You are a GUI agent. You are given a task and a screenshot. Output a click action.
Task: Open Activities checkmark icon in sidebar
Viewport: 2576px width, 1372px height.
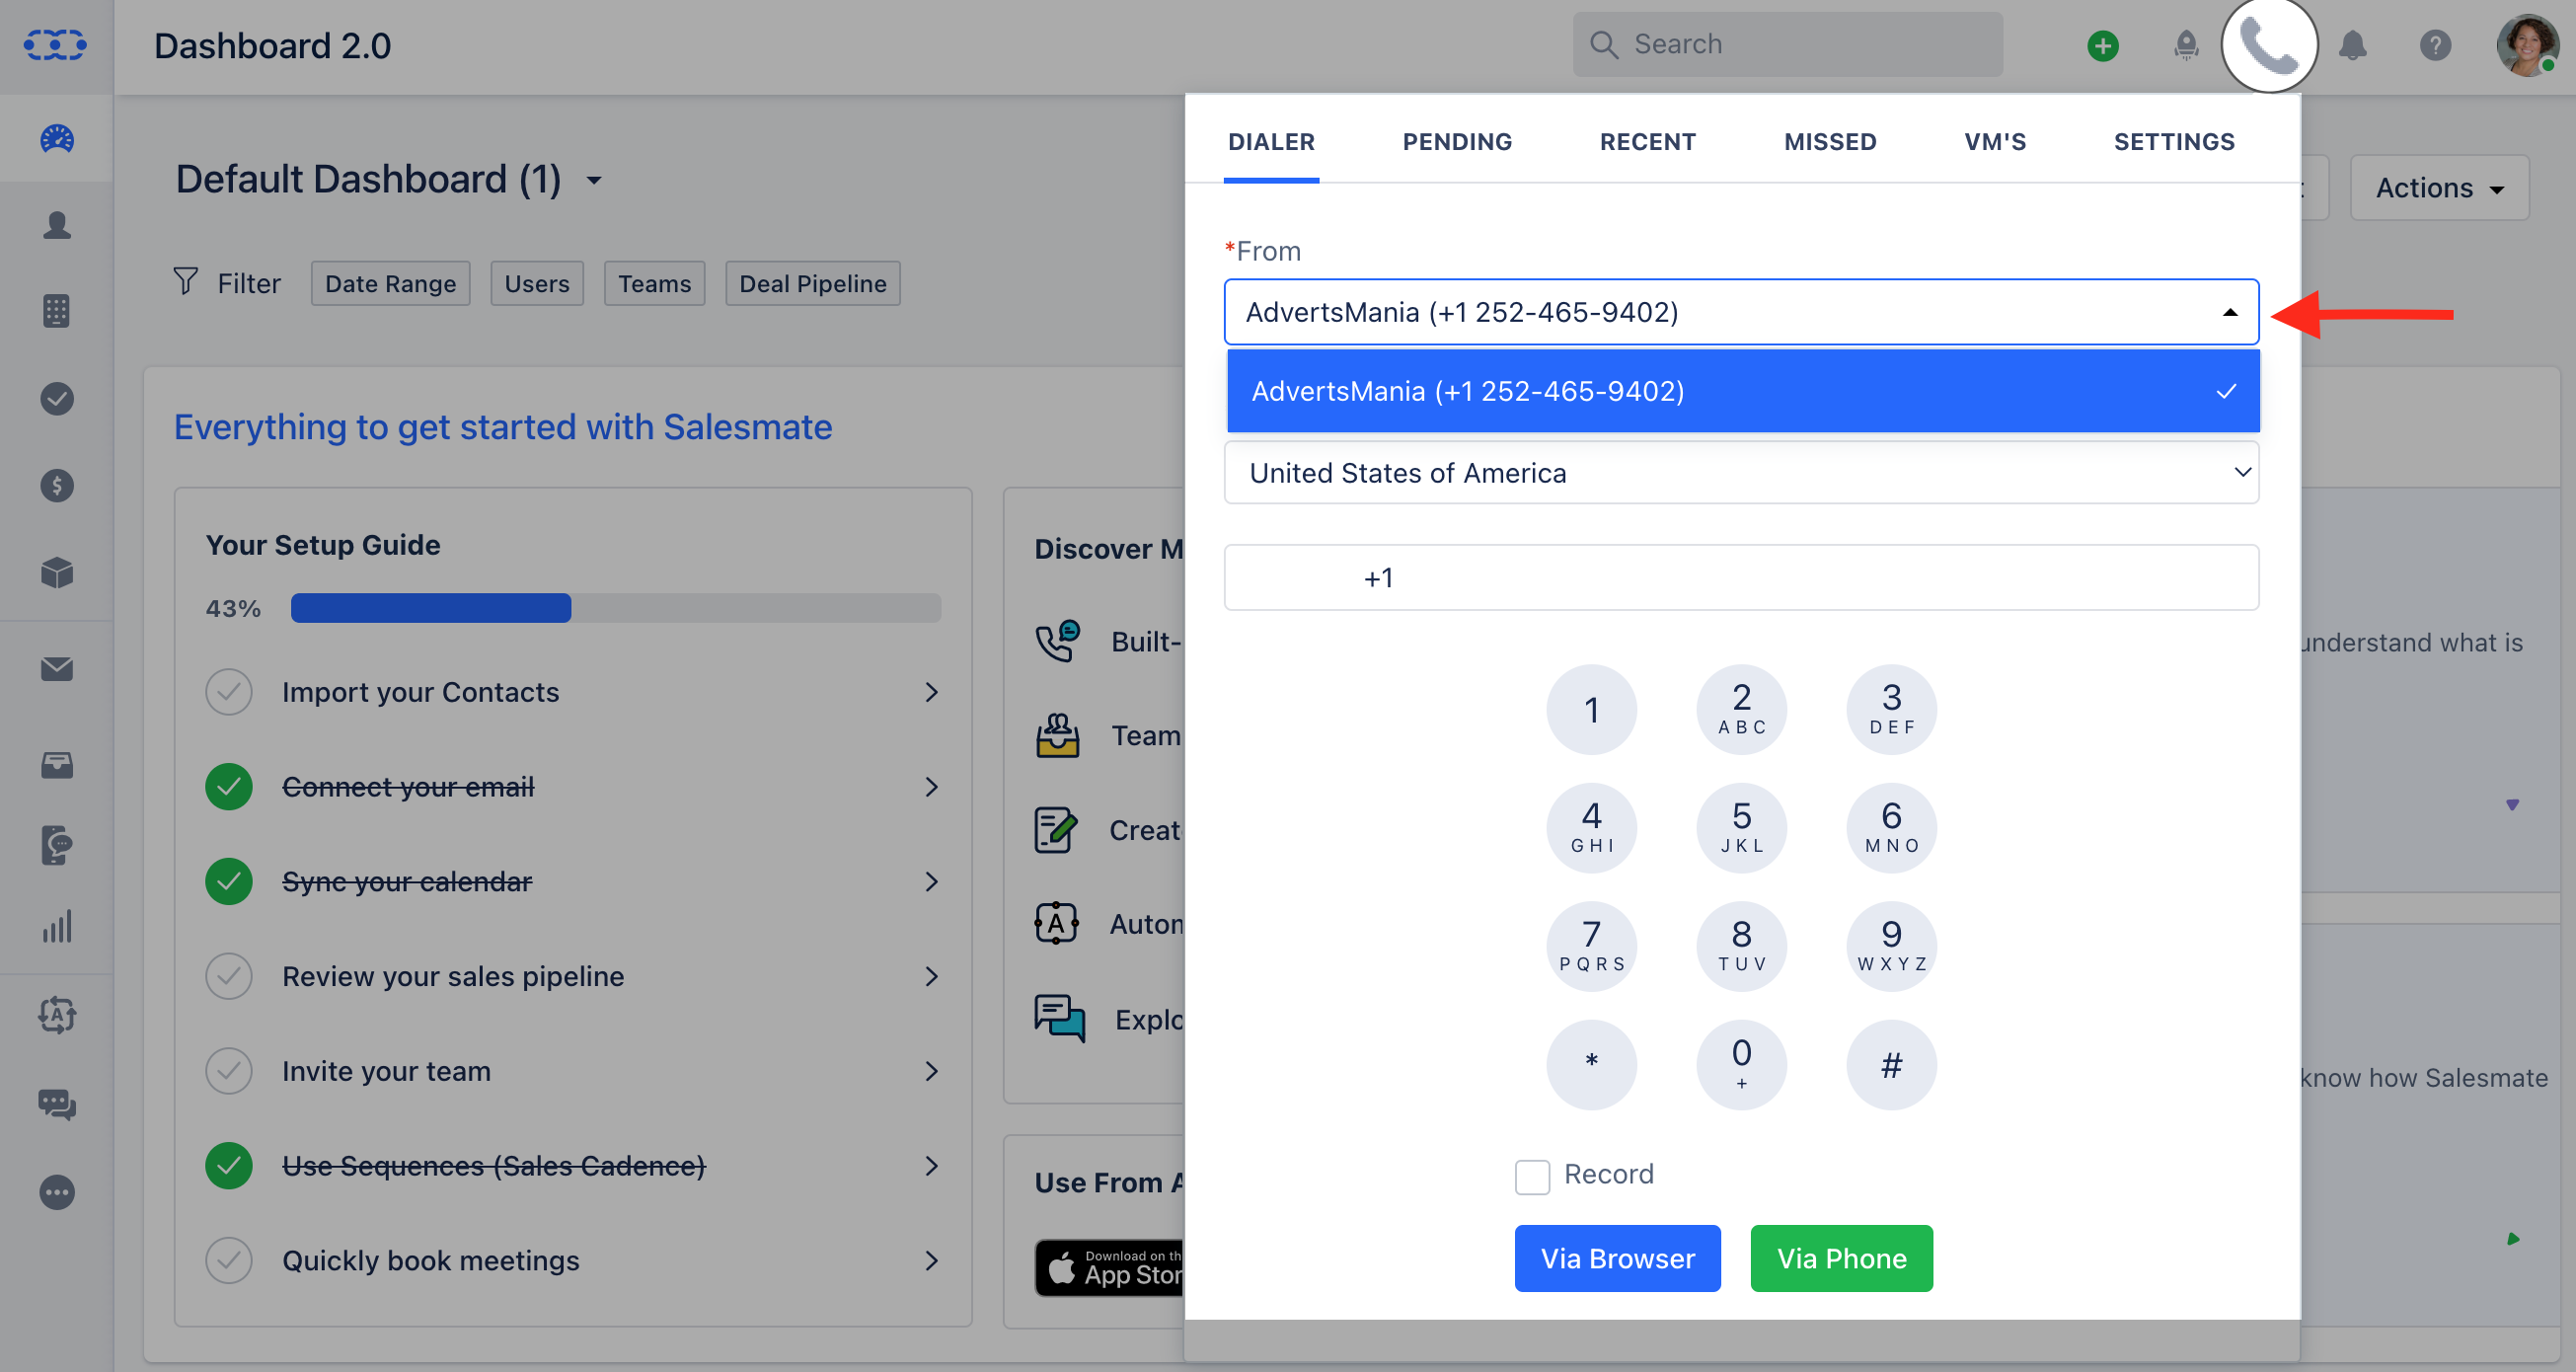[57, 398]
